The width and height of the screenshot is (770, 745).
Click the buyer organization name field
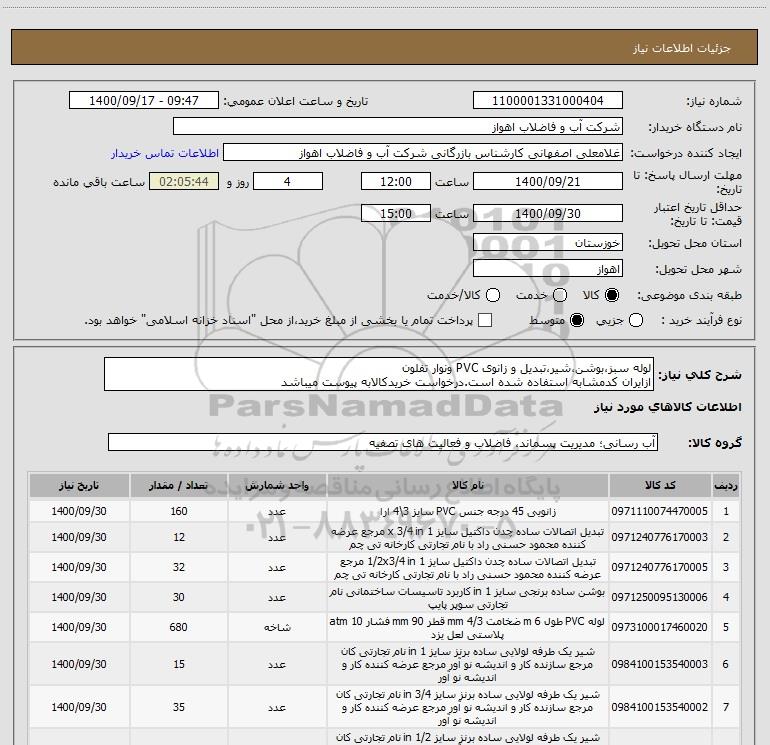(398, 127)
